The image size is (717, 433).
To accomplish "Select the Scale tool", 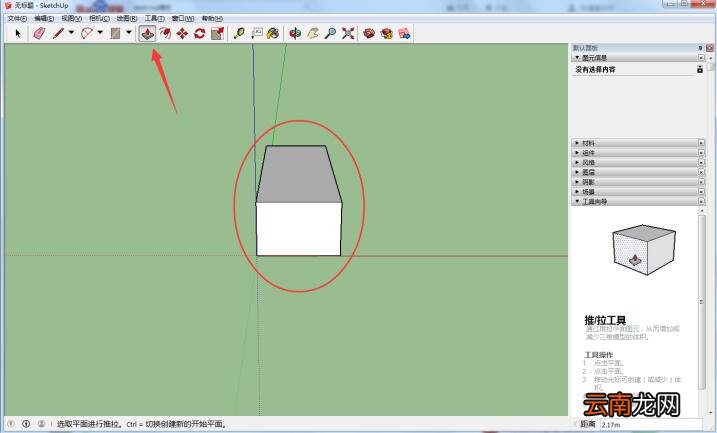I will point(217,33).
